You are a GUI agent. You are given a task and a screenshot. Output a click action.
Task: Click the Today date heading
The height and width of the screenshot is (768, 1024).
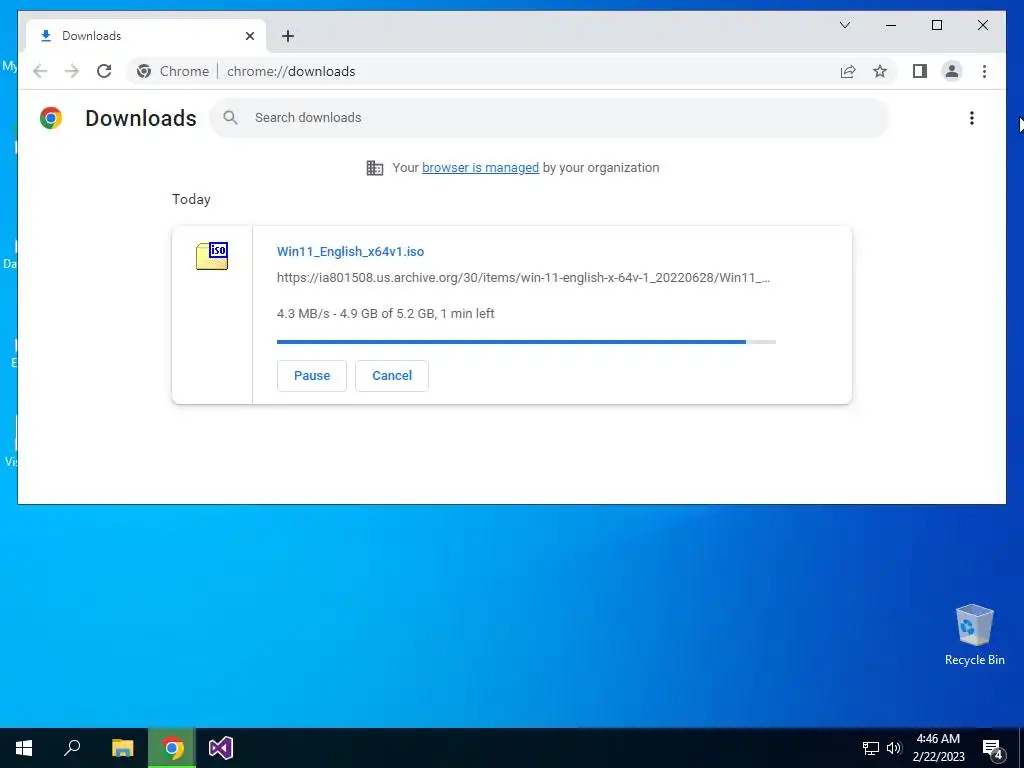coord(191,199)
